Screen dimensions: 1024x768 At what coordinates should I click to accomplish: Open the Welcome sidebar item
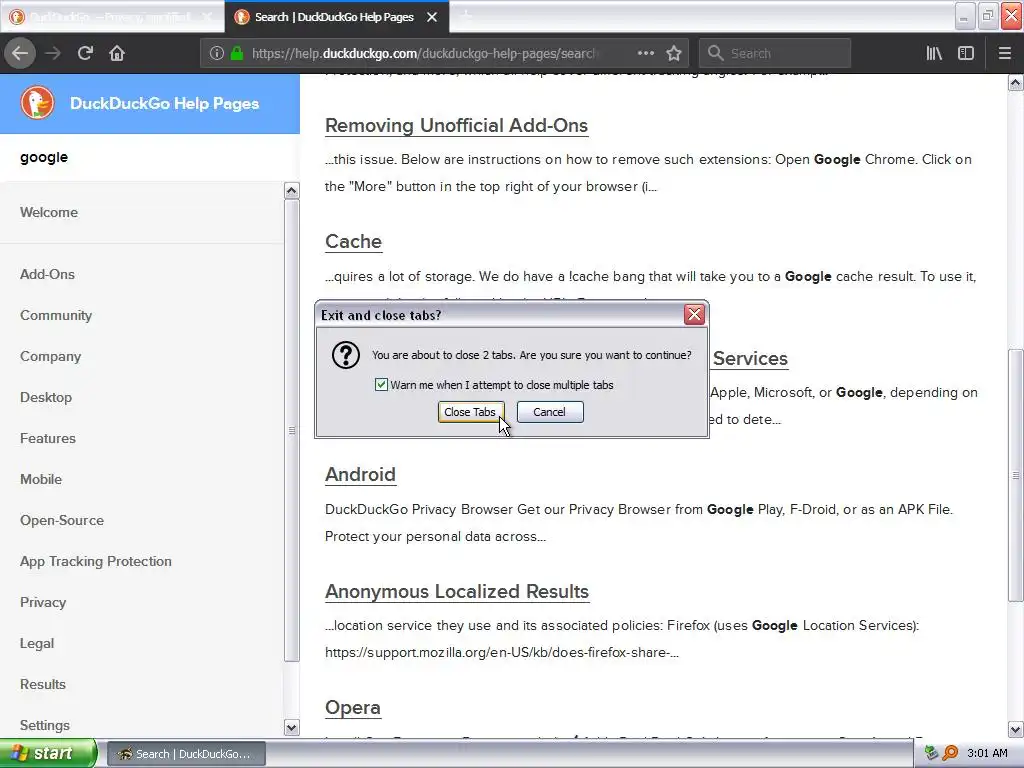tap(49, 212)
